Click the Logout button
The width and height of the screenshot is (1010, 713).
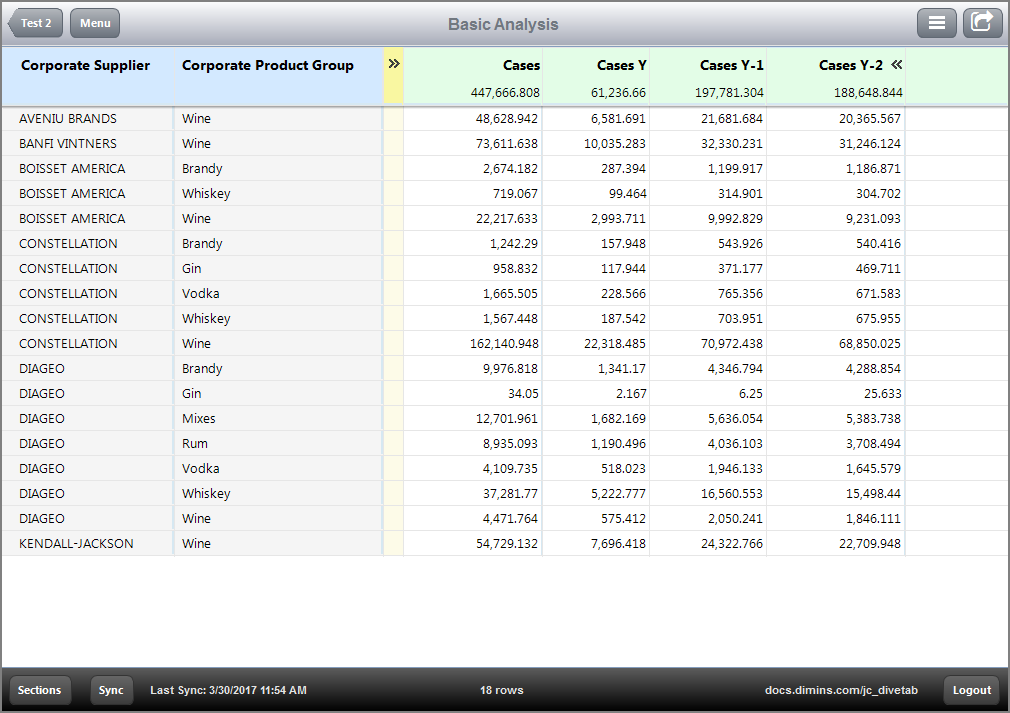pyautogui.click(x=971, y=690)
